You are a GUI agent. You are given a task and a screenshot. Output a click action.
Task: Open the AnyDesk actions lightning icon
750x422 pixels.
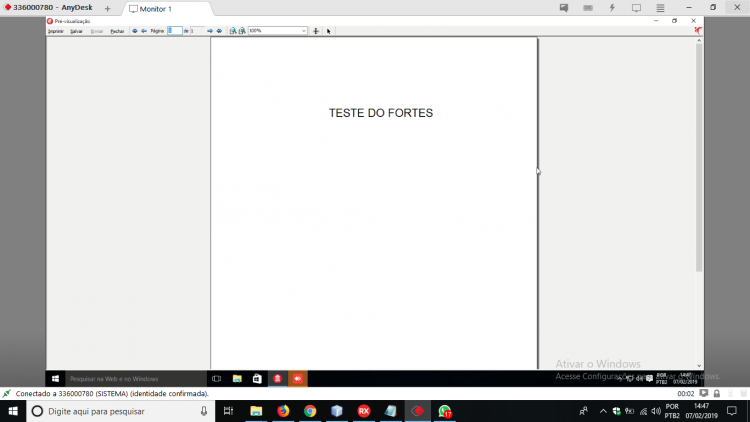[612, 8]
